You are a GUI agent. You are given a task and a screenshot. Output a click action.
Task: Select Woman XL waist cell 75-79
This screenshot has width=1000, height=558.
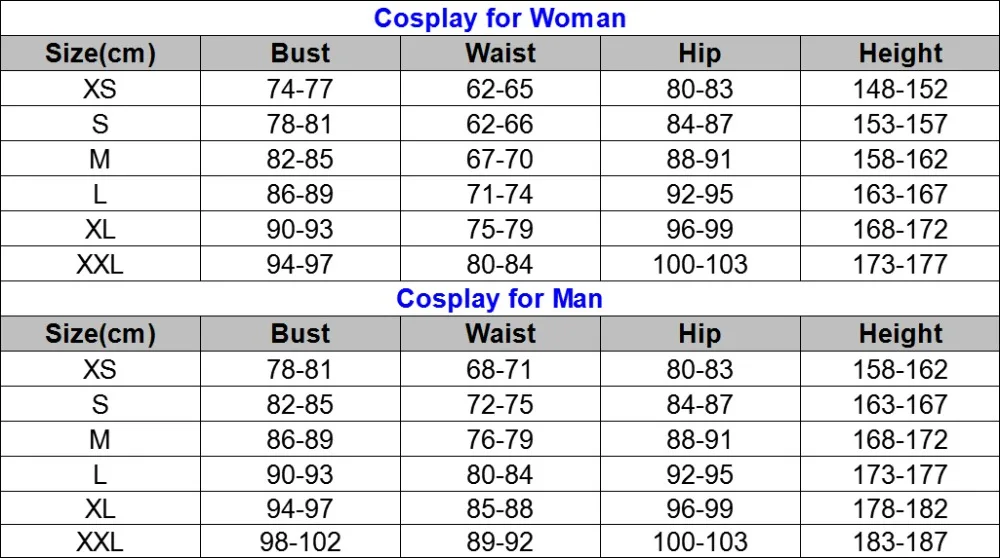(499, 229)
